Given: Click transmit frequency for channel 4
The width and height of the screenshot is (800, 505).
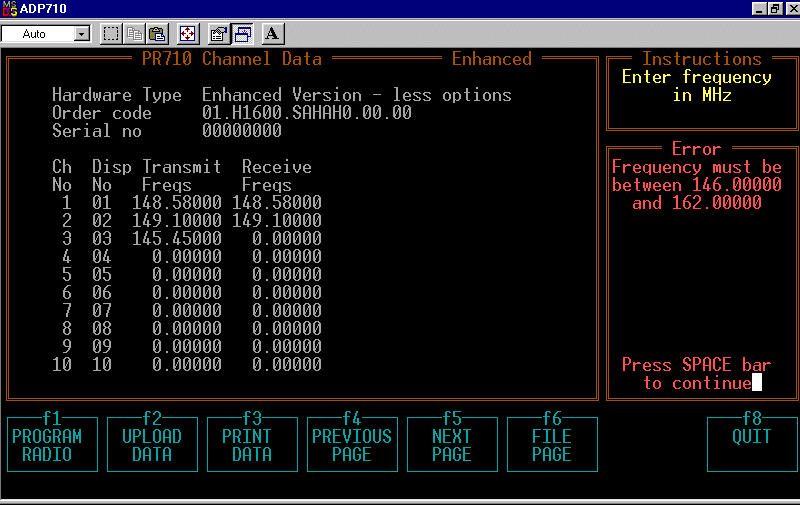Looking at the screenshot, I should coord(187,256).
